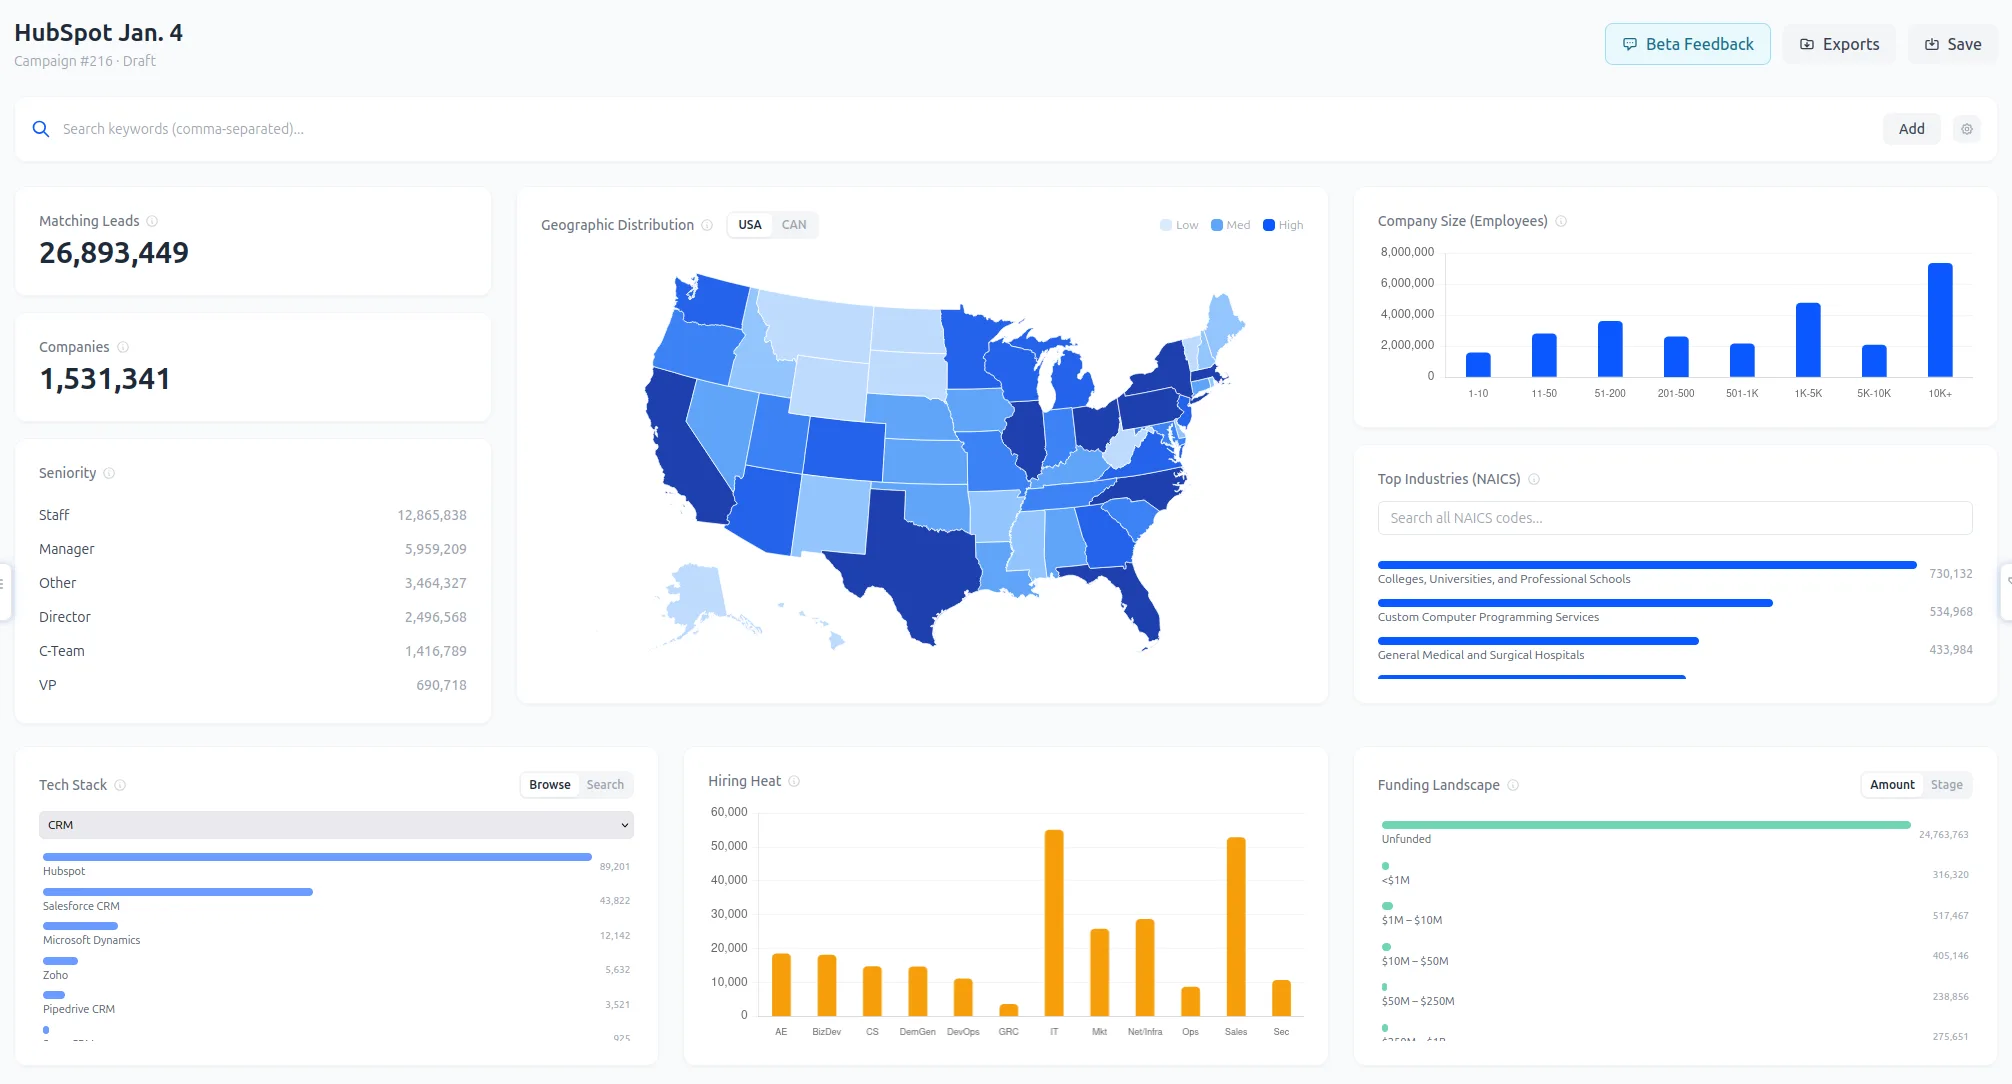The height and width of the screenshot is (1084, 2012).
Task: Click the Staff seniority row
Action: pyautogui.click(x=253, y=515)
